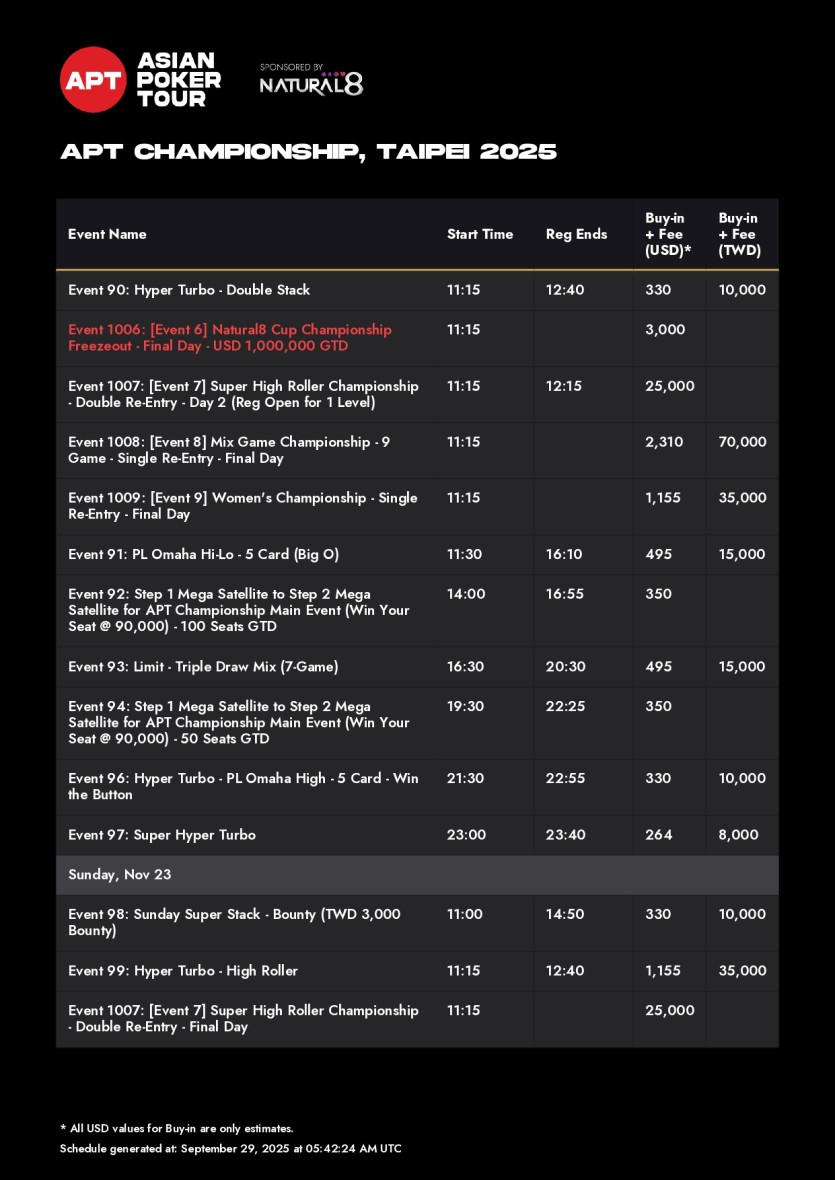This screenshot has height=1180, width=835.
Task: Click the Buy-in + Fee (TWD) header
Action: [x=739, y=234]
